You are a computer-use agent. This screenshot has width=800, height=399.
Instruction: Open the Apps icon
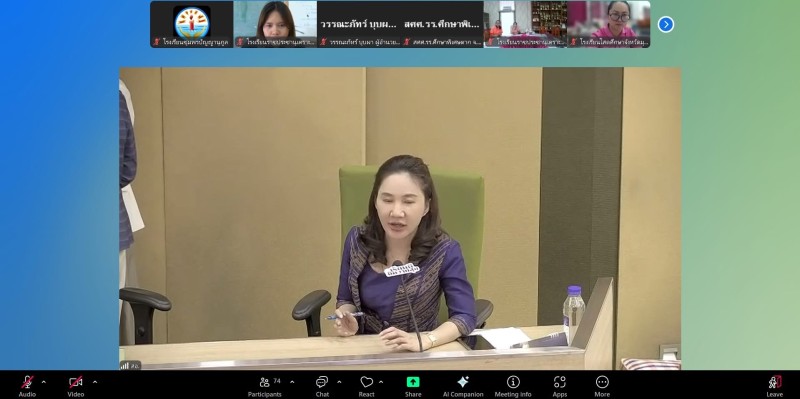pos(560,382)
